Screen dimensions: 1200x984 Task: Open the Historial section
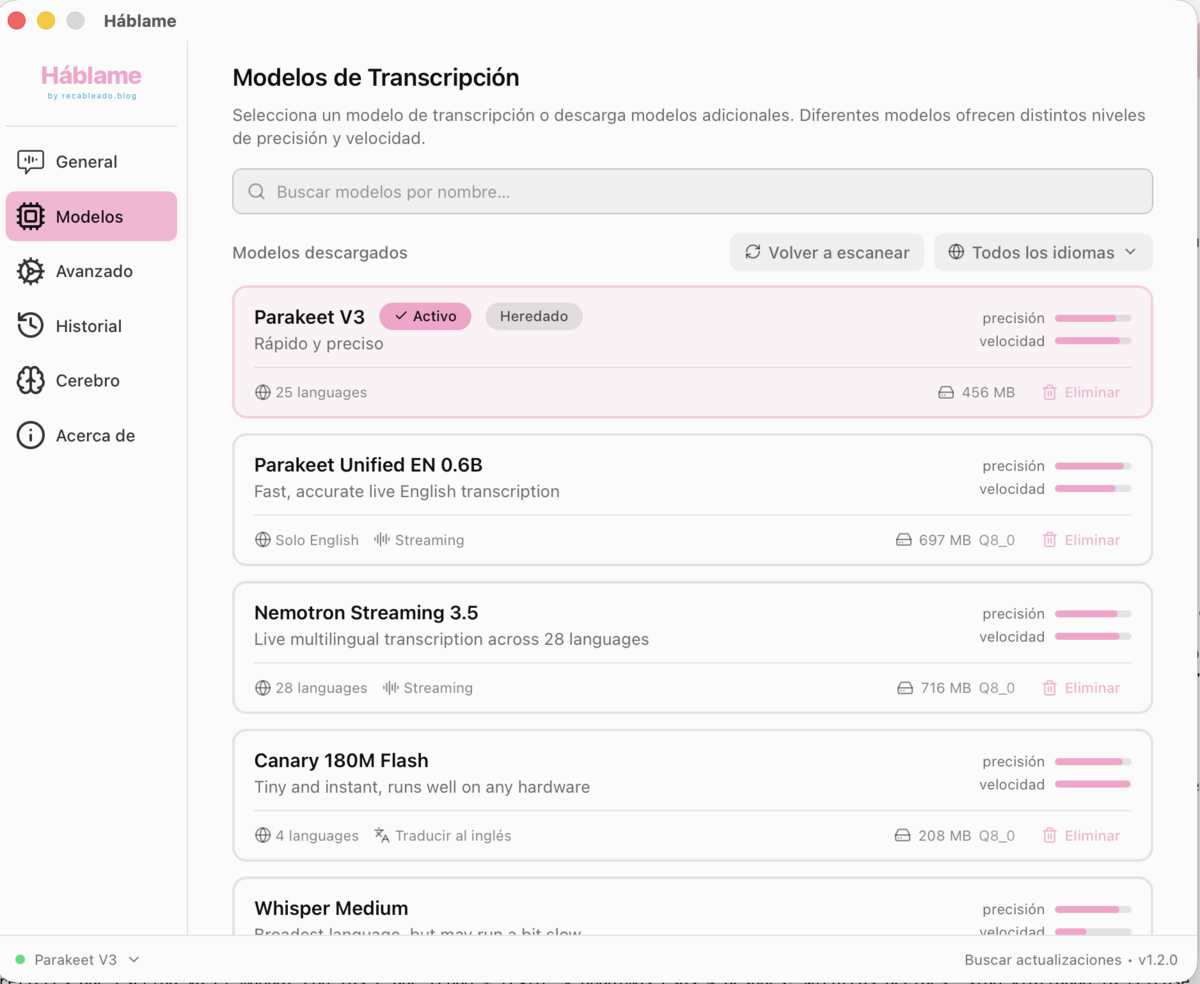click(x=91, y=326)
